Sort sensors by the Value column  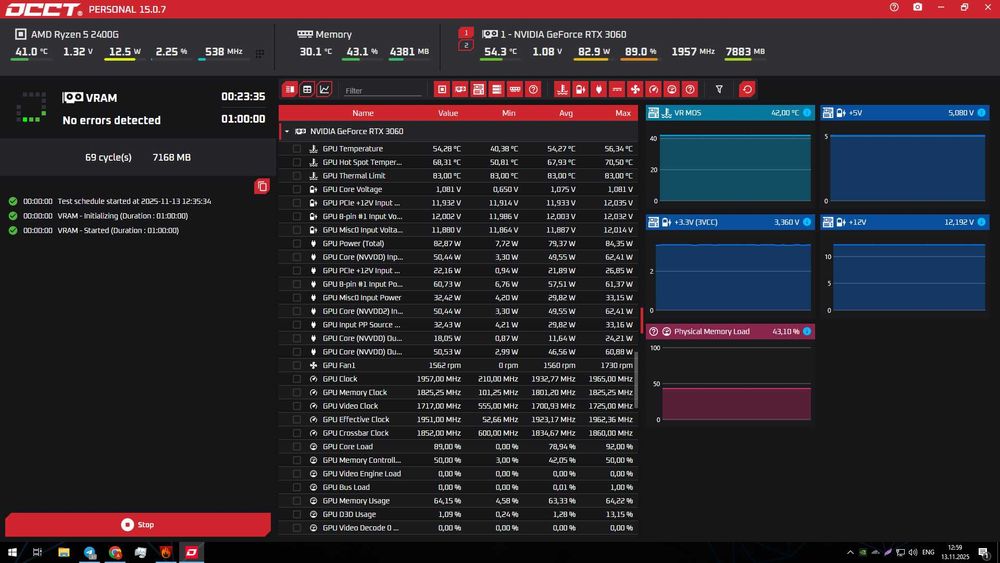coord(448,113)
